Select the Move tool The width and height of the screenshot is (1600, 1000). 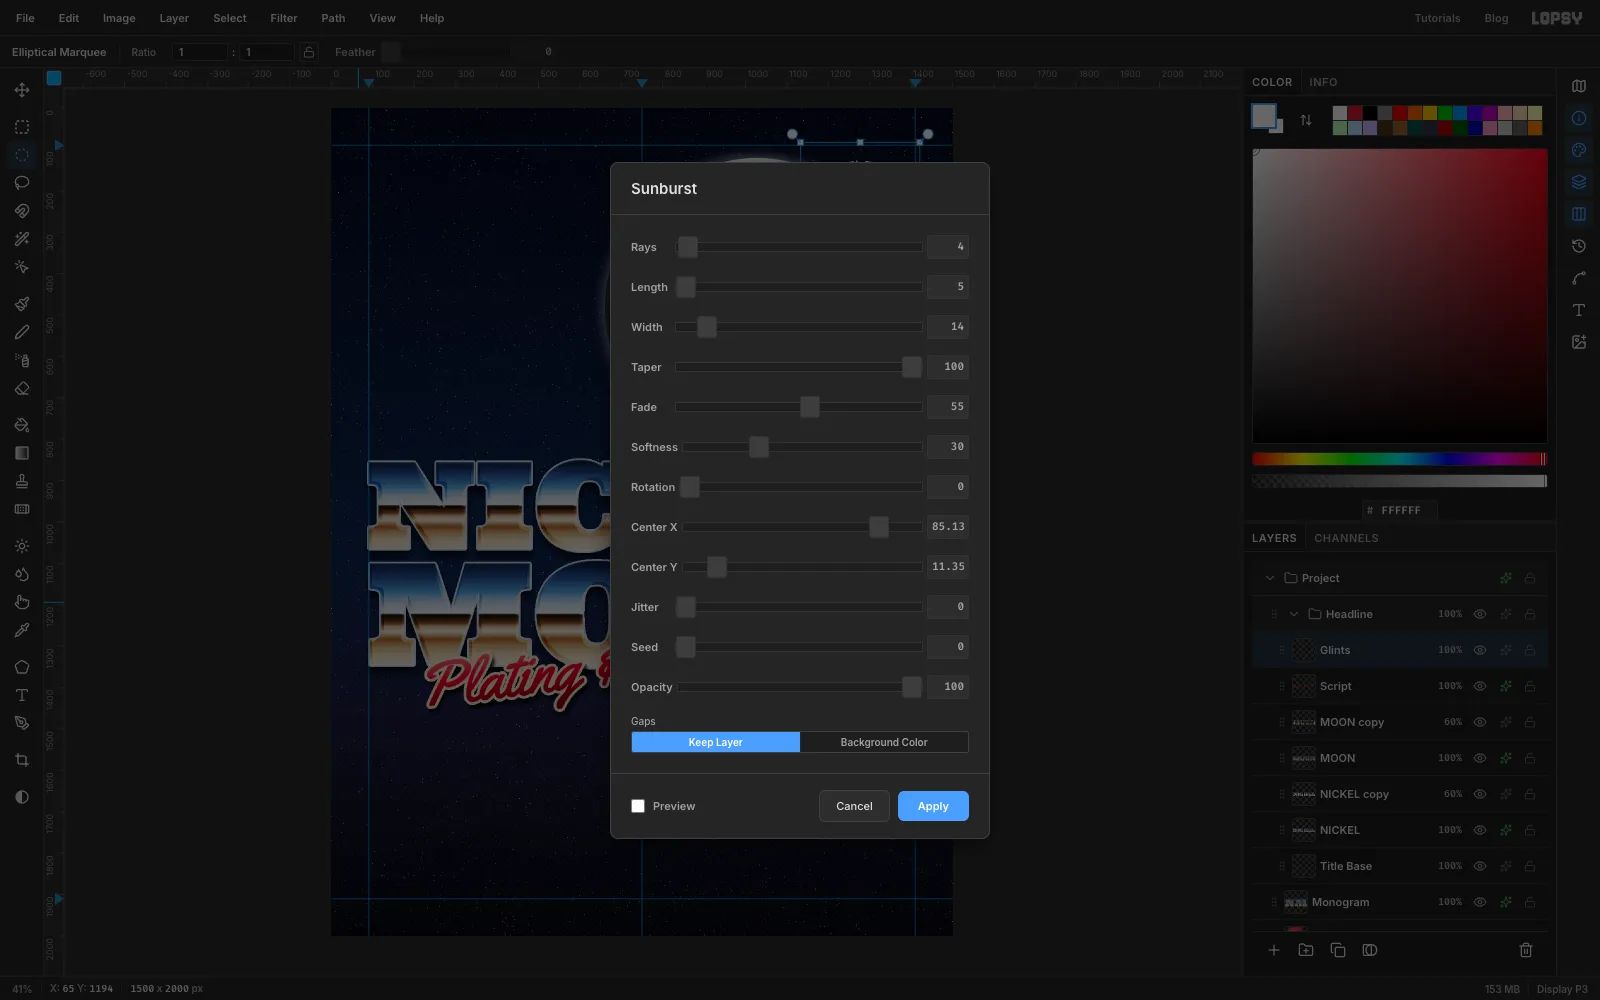[22, 90]
